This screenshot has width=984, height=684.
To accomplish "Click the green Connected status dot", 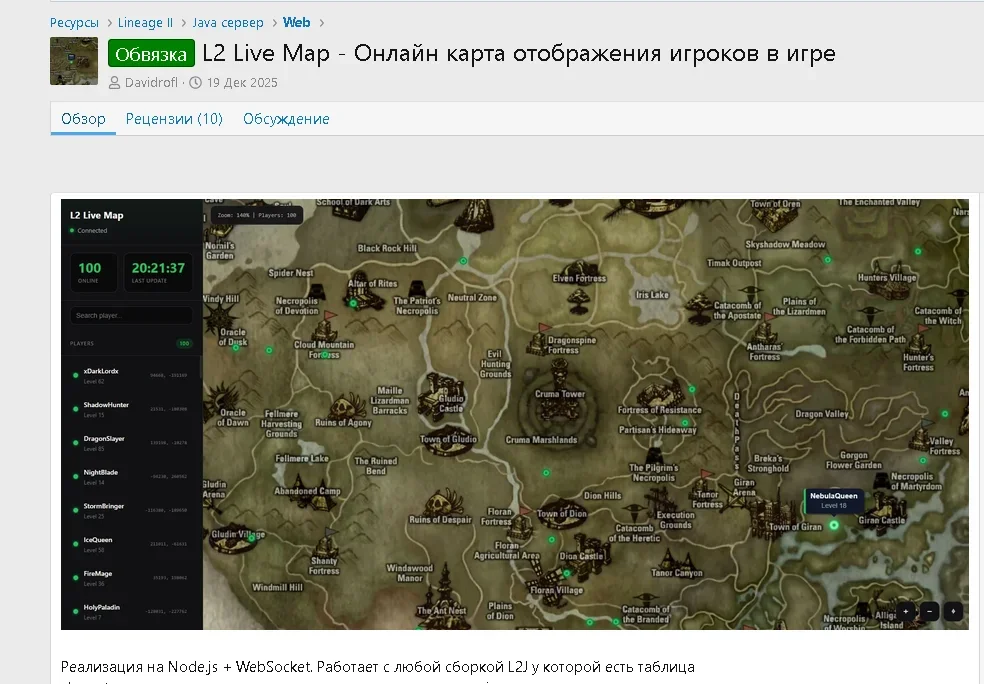I will 72,230.
